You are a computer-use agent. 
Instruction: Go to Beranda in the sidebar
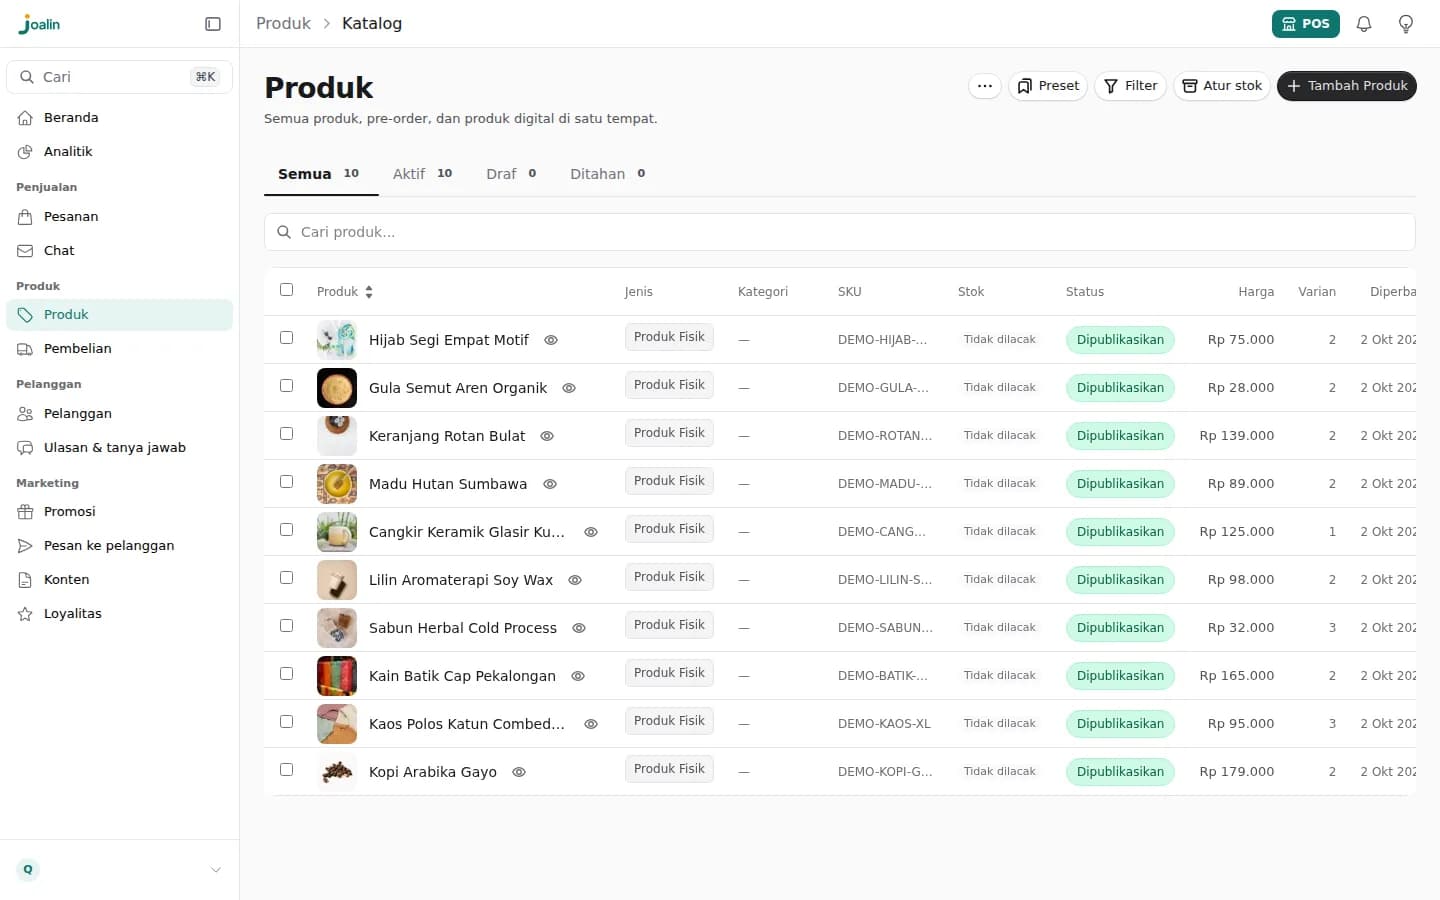[x=119, y=118]
